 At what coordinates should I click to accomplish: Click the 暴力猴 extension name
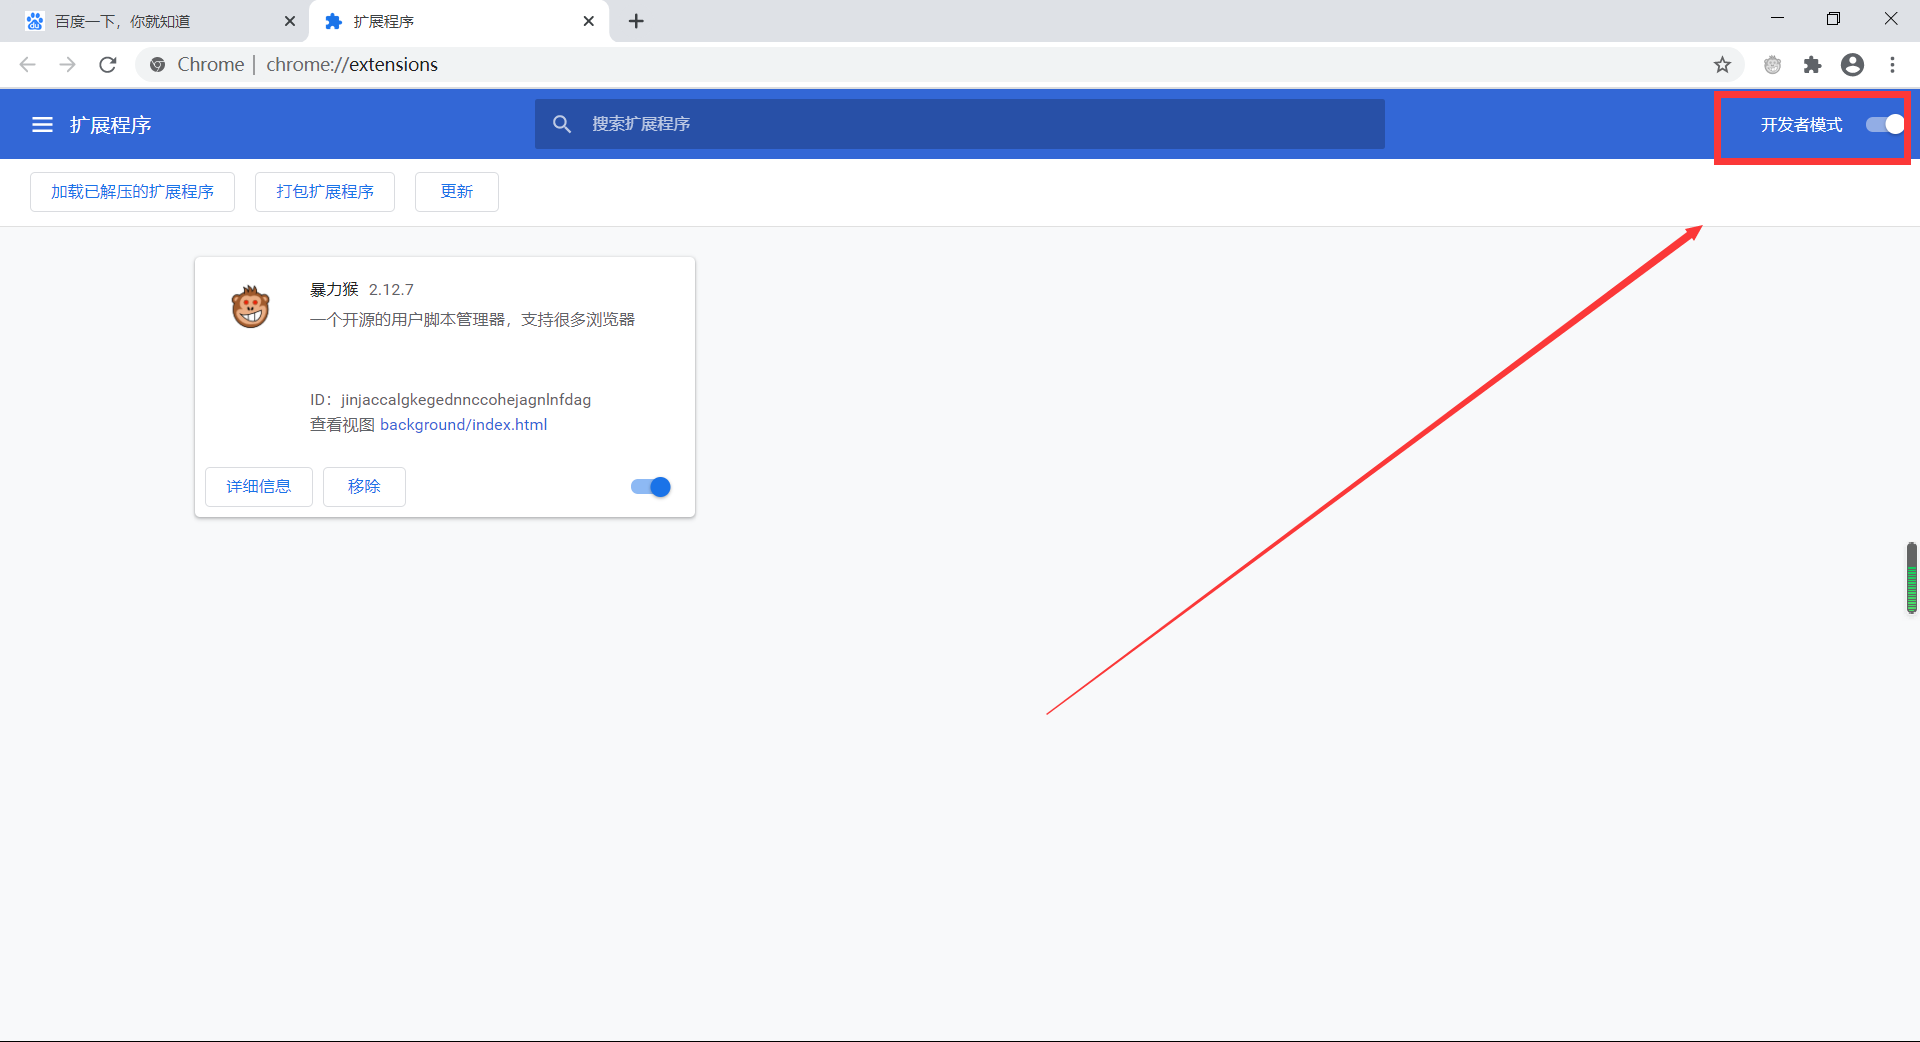point(334,289)
